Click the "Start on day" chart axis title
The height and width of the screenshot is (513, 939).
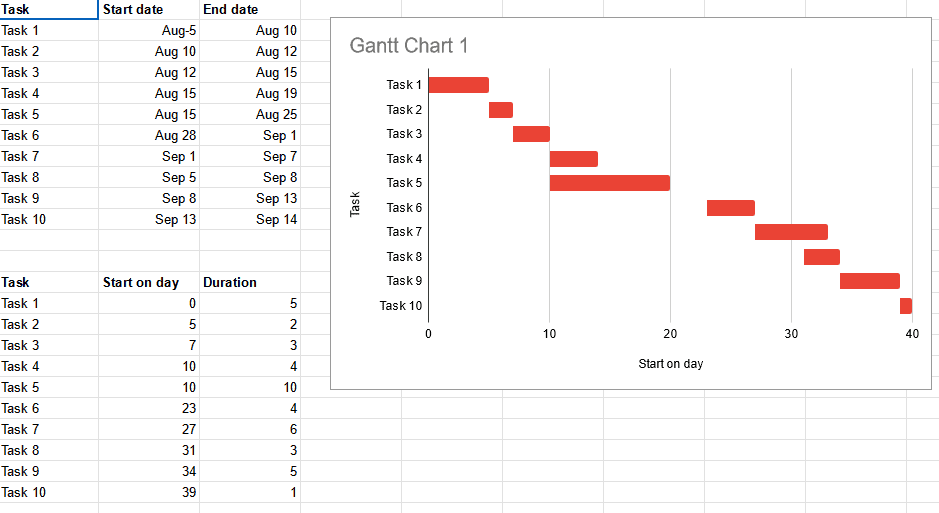click(x=670, y=364)
